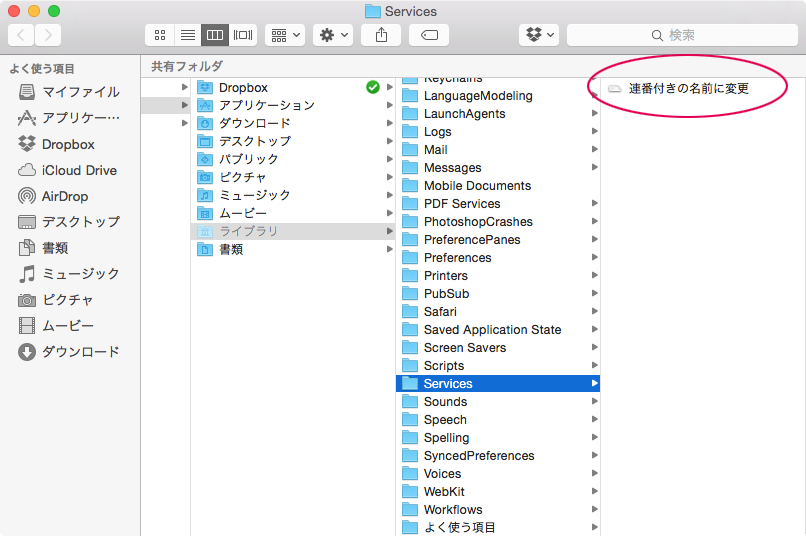The width and height of the screenshot is (806, 536).
Task: Select the 書類 folder in column
Action: (293, 249)
